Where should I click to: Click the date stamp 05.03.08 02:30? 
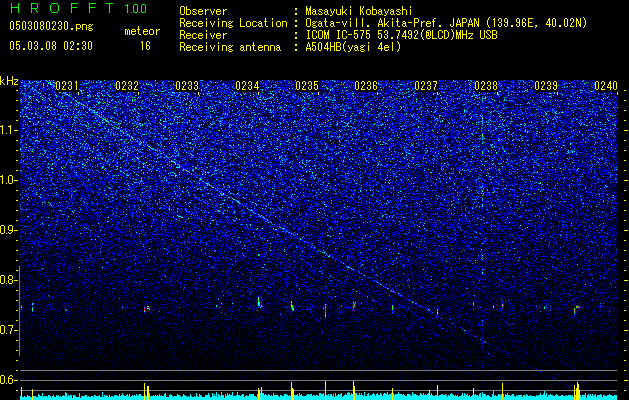pyautogui.click(x=51, y=46)
